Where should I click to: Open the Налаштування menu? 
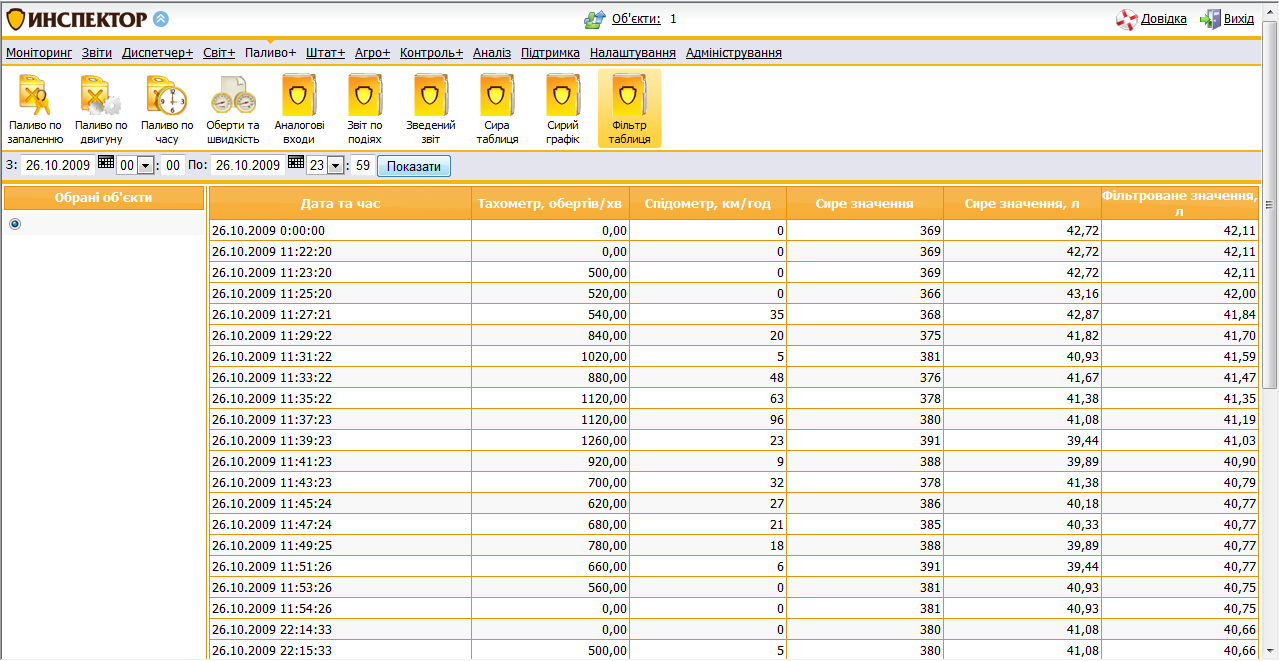pos(633,53)
